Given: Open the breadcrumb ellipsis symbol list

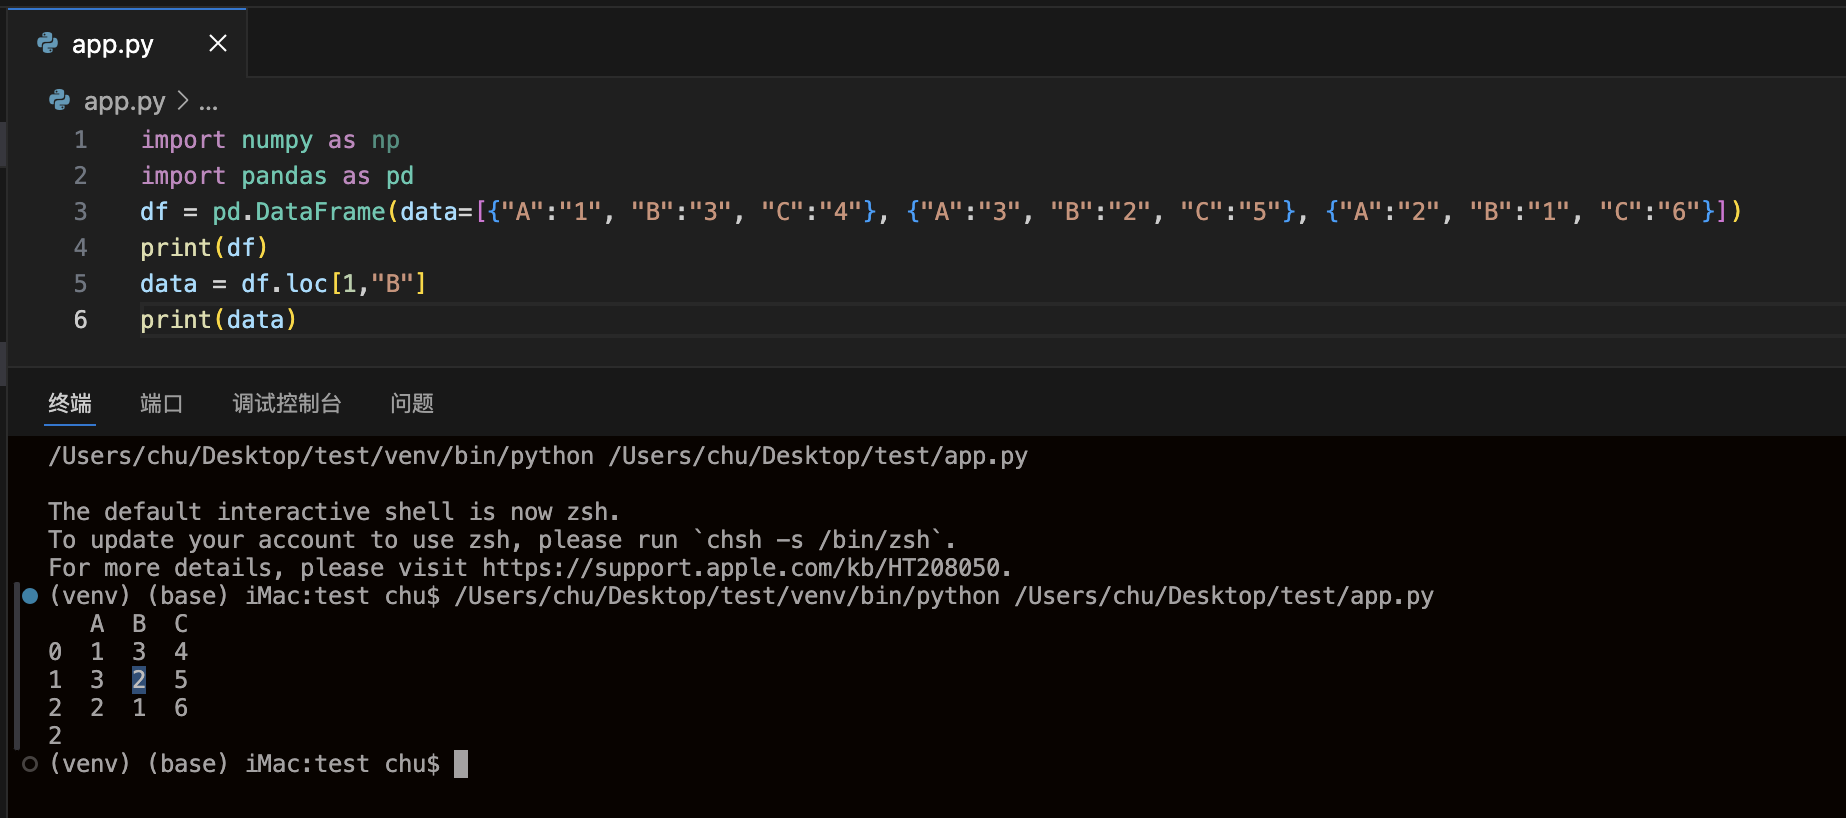Looking at the screenshot, I should [208, 102].
